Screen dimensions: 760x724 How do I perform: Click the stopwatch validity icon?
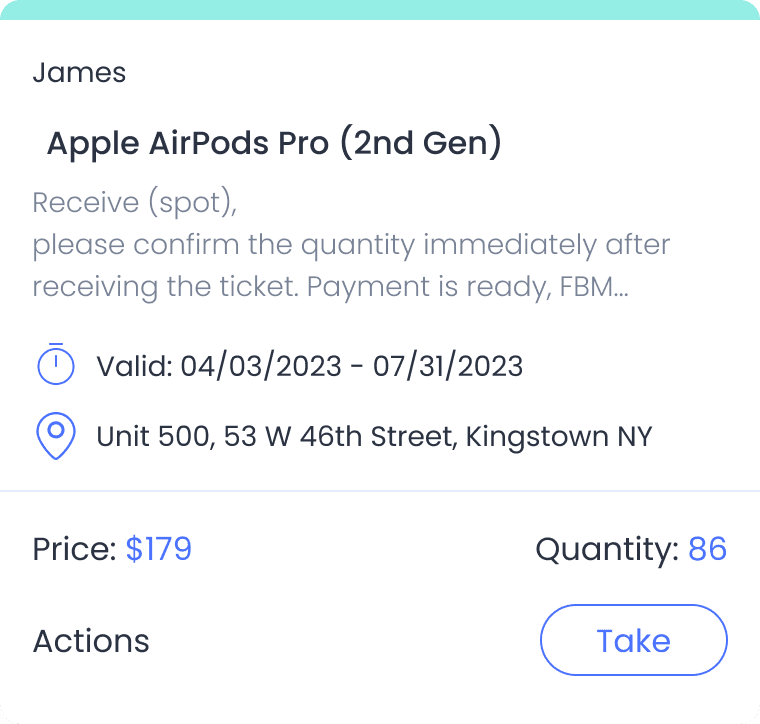[56, 365]
